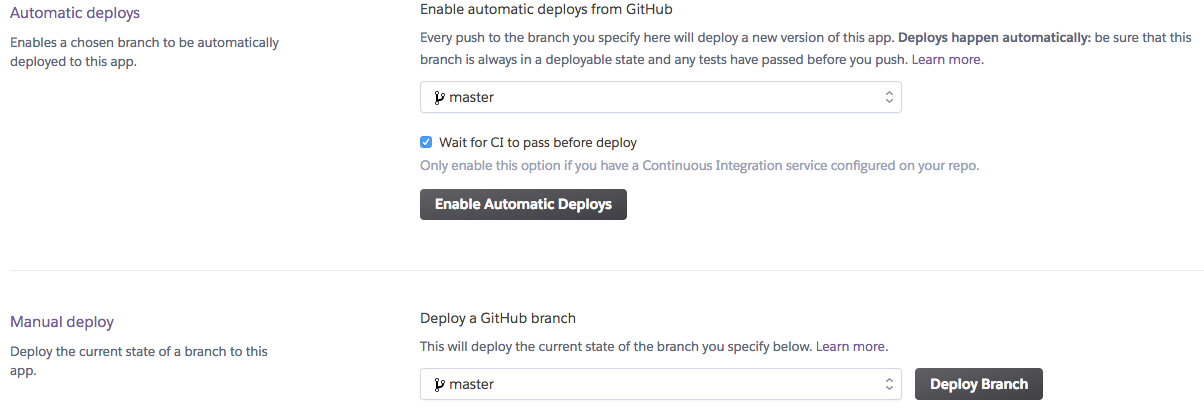This screenshot has height=413, width=1204.
Task: Click "Enable automatic deploys from GitHub" title
Action: [x=560, y=9]
